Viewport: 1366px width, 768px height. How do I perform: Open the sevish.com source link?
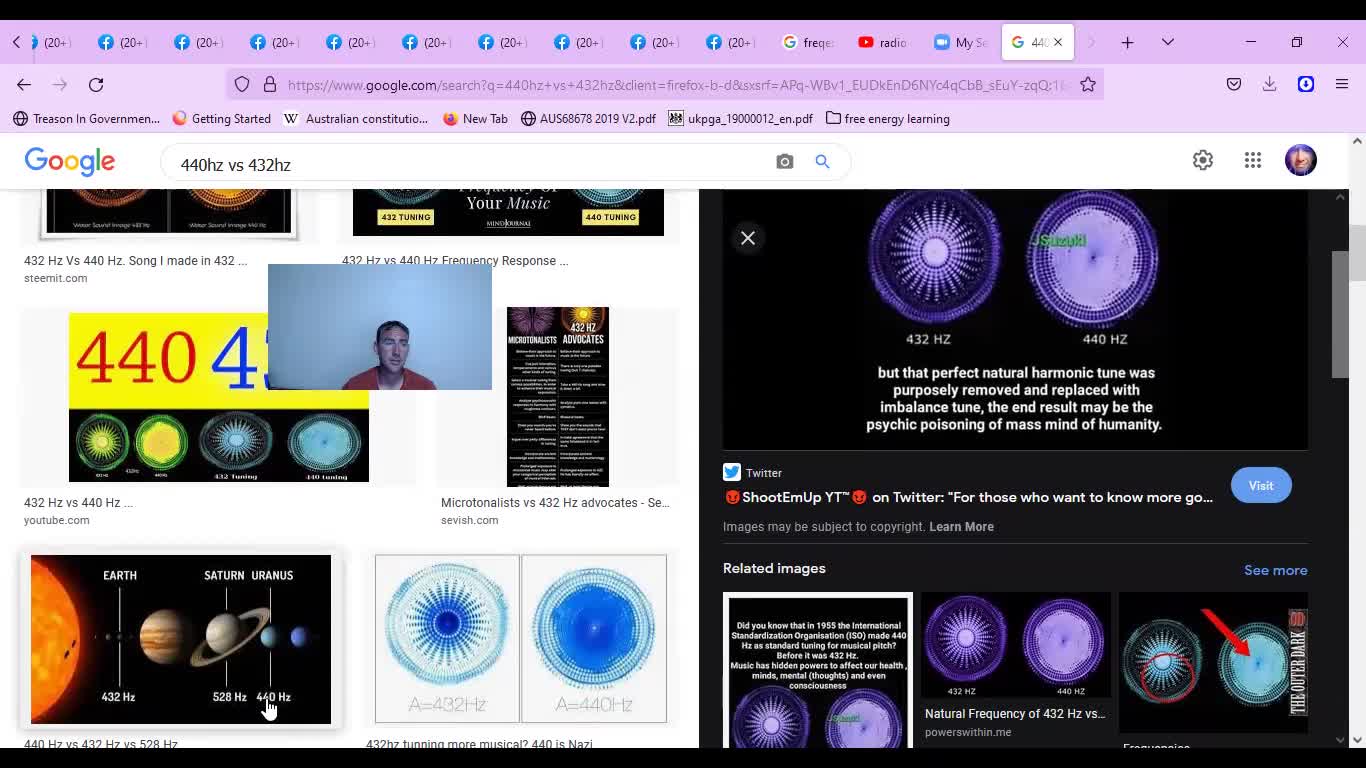(x=469, y=520)
